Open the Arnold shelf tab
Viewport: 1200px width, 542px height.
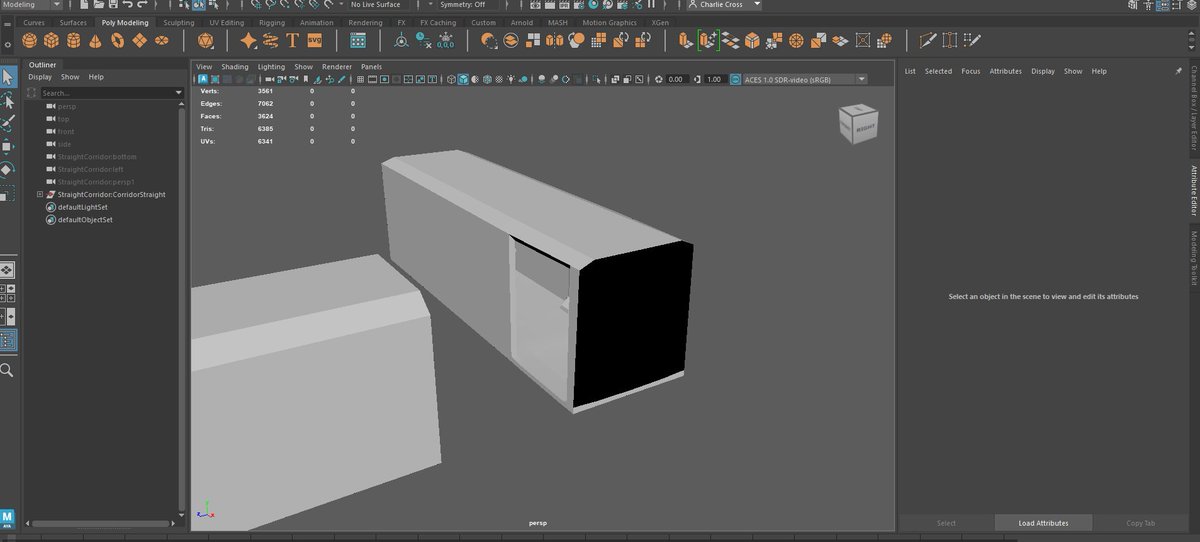522,22
